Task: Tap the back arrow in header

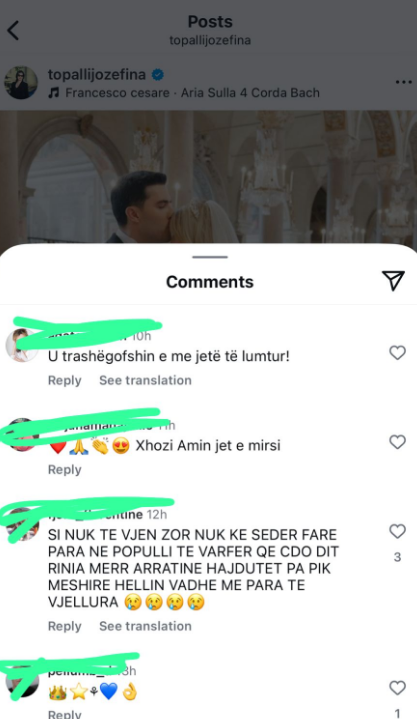Action: click(13, 31)
